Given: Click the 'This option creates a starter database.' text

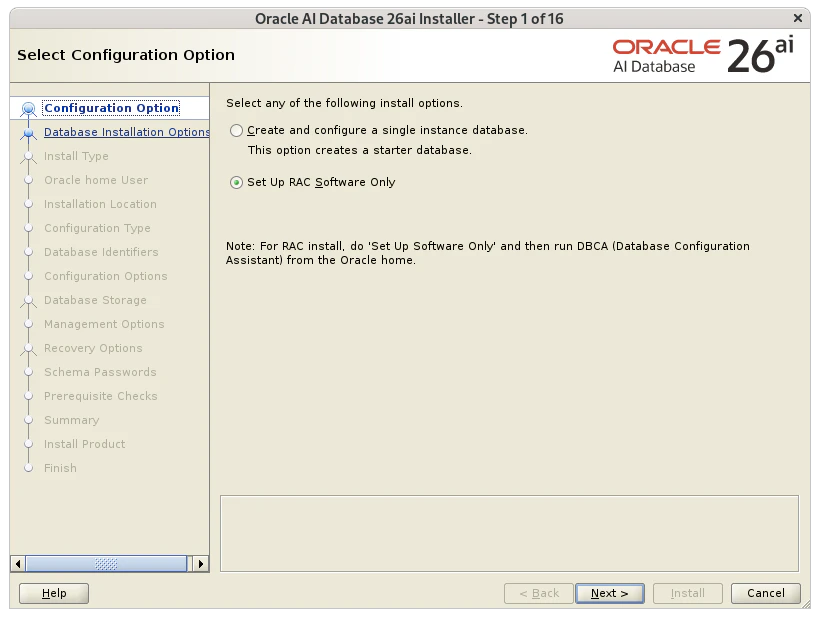Looking at the screenshot, I should coord(360,151).
